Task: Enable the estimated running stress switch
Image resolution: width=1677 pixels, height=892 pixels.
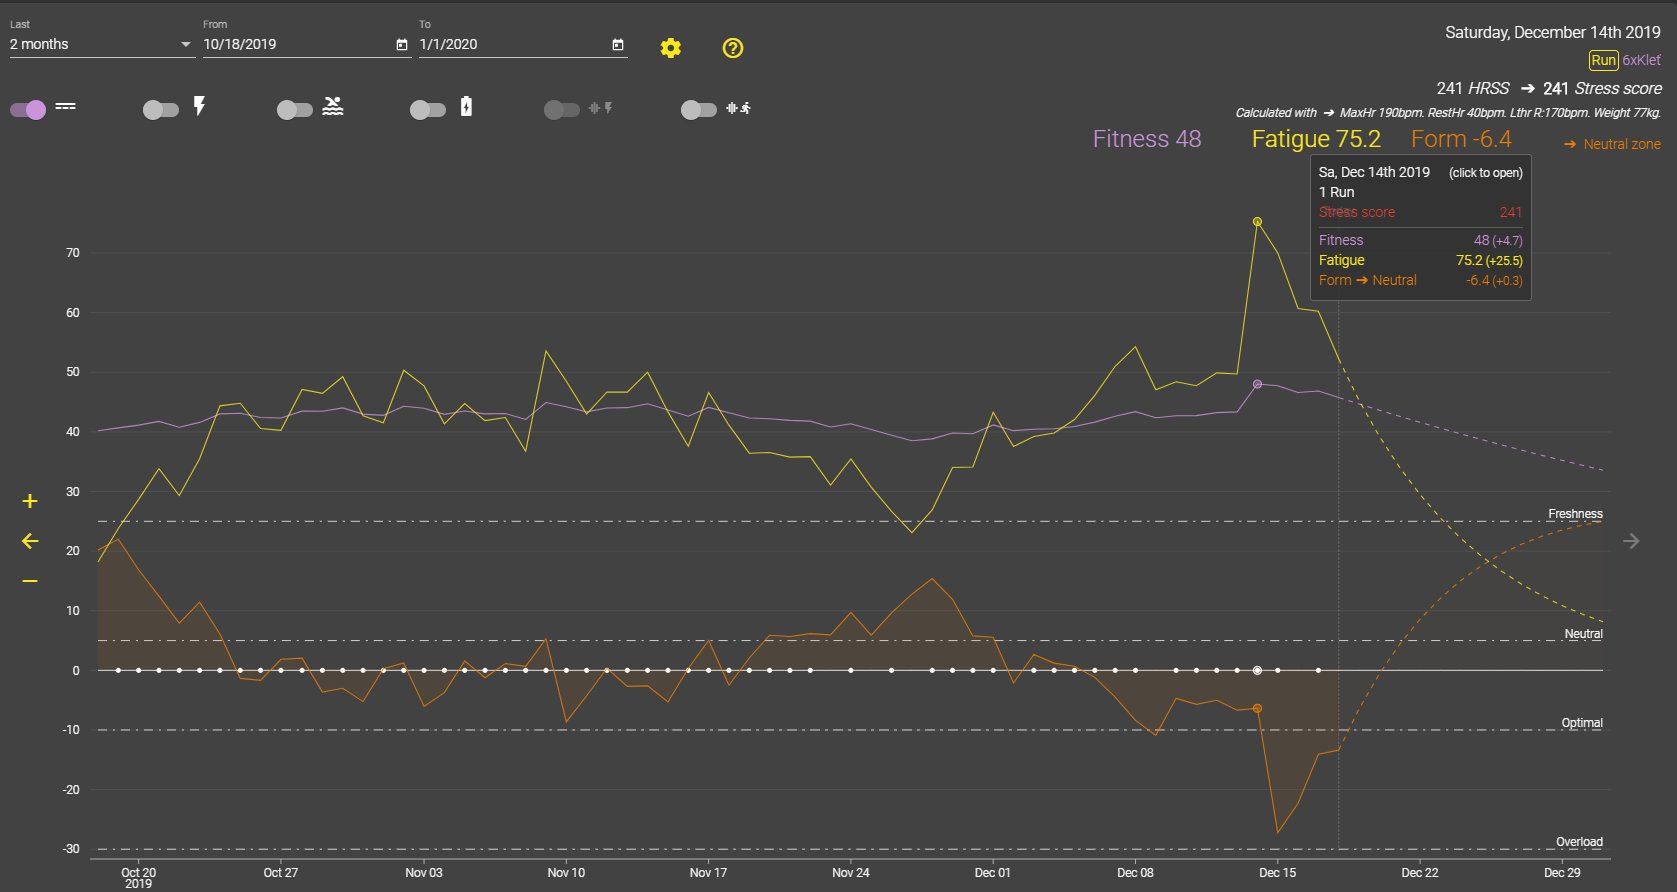Action: pos(699,109)
